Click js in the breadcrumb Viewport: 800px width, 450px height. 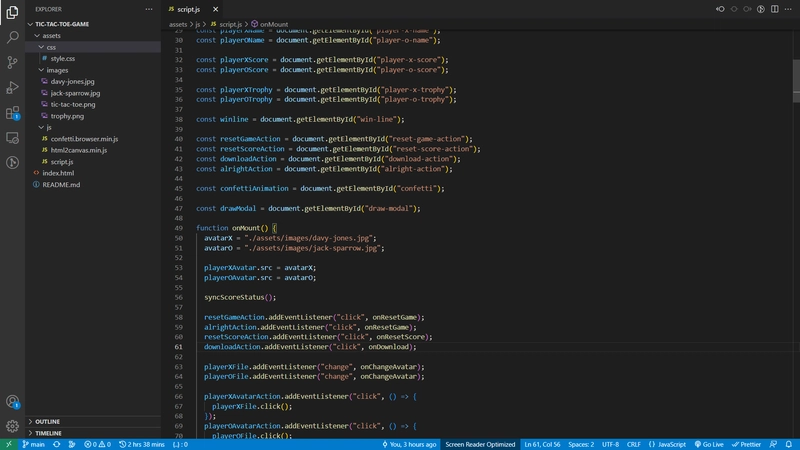pos(197,24)
